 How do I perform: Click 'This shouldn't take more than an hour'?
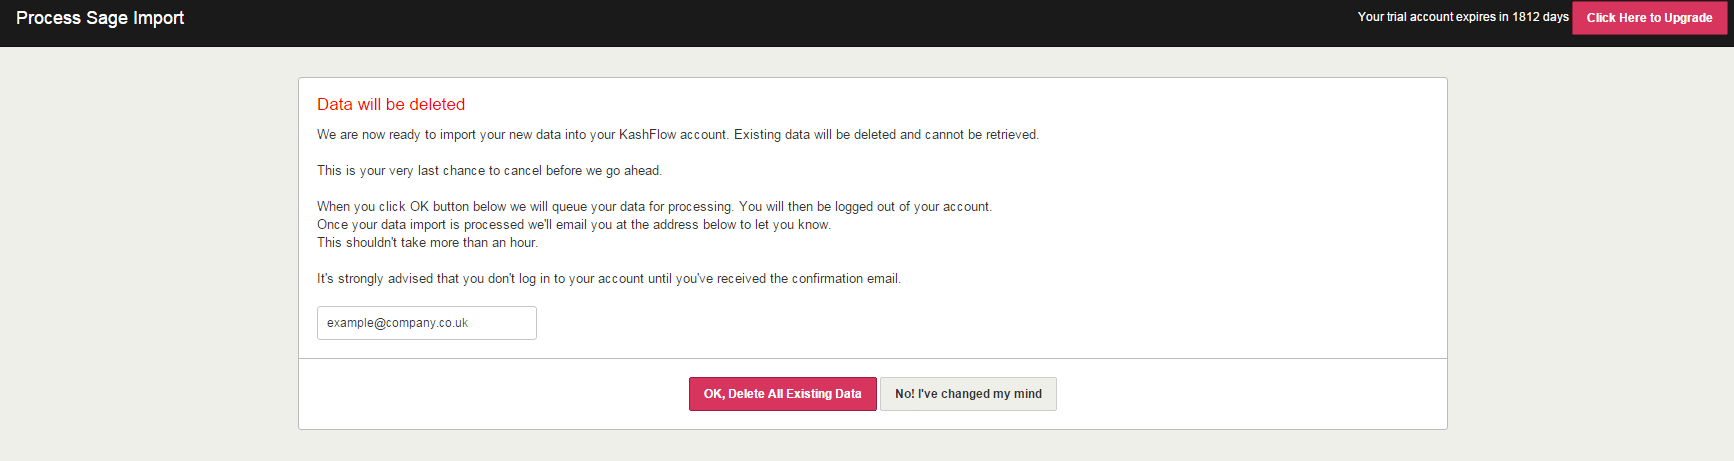(x=427, y=243)
